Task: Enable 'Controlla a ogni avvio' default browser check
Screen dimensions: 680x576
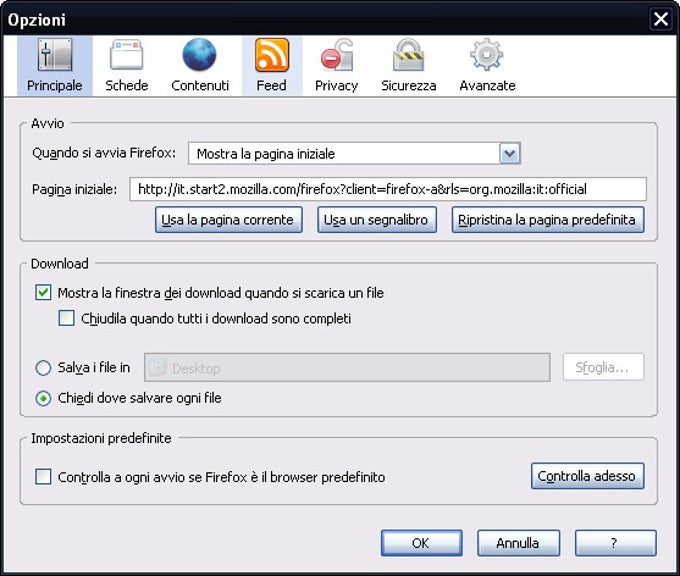Action: (43, 477)
